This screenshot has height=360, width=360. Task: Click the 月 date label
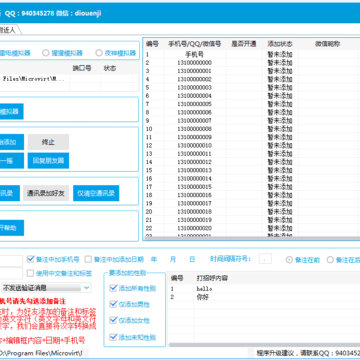point(173,259)
